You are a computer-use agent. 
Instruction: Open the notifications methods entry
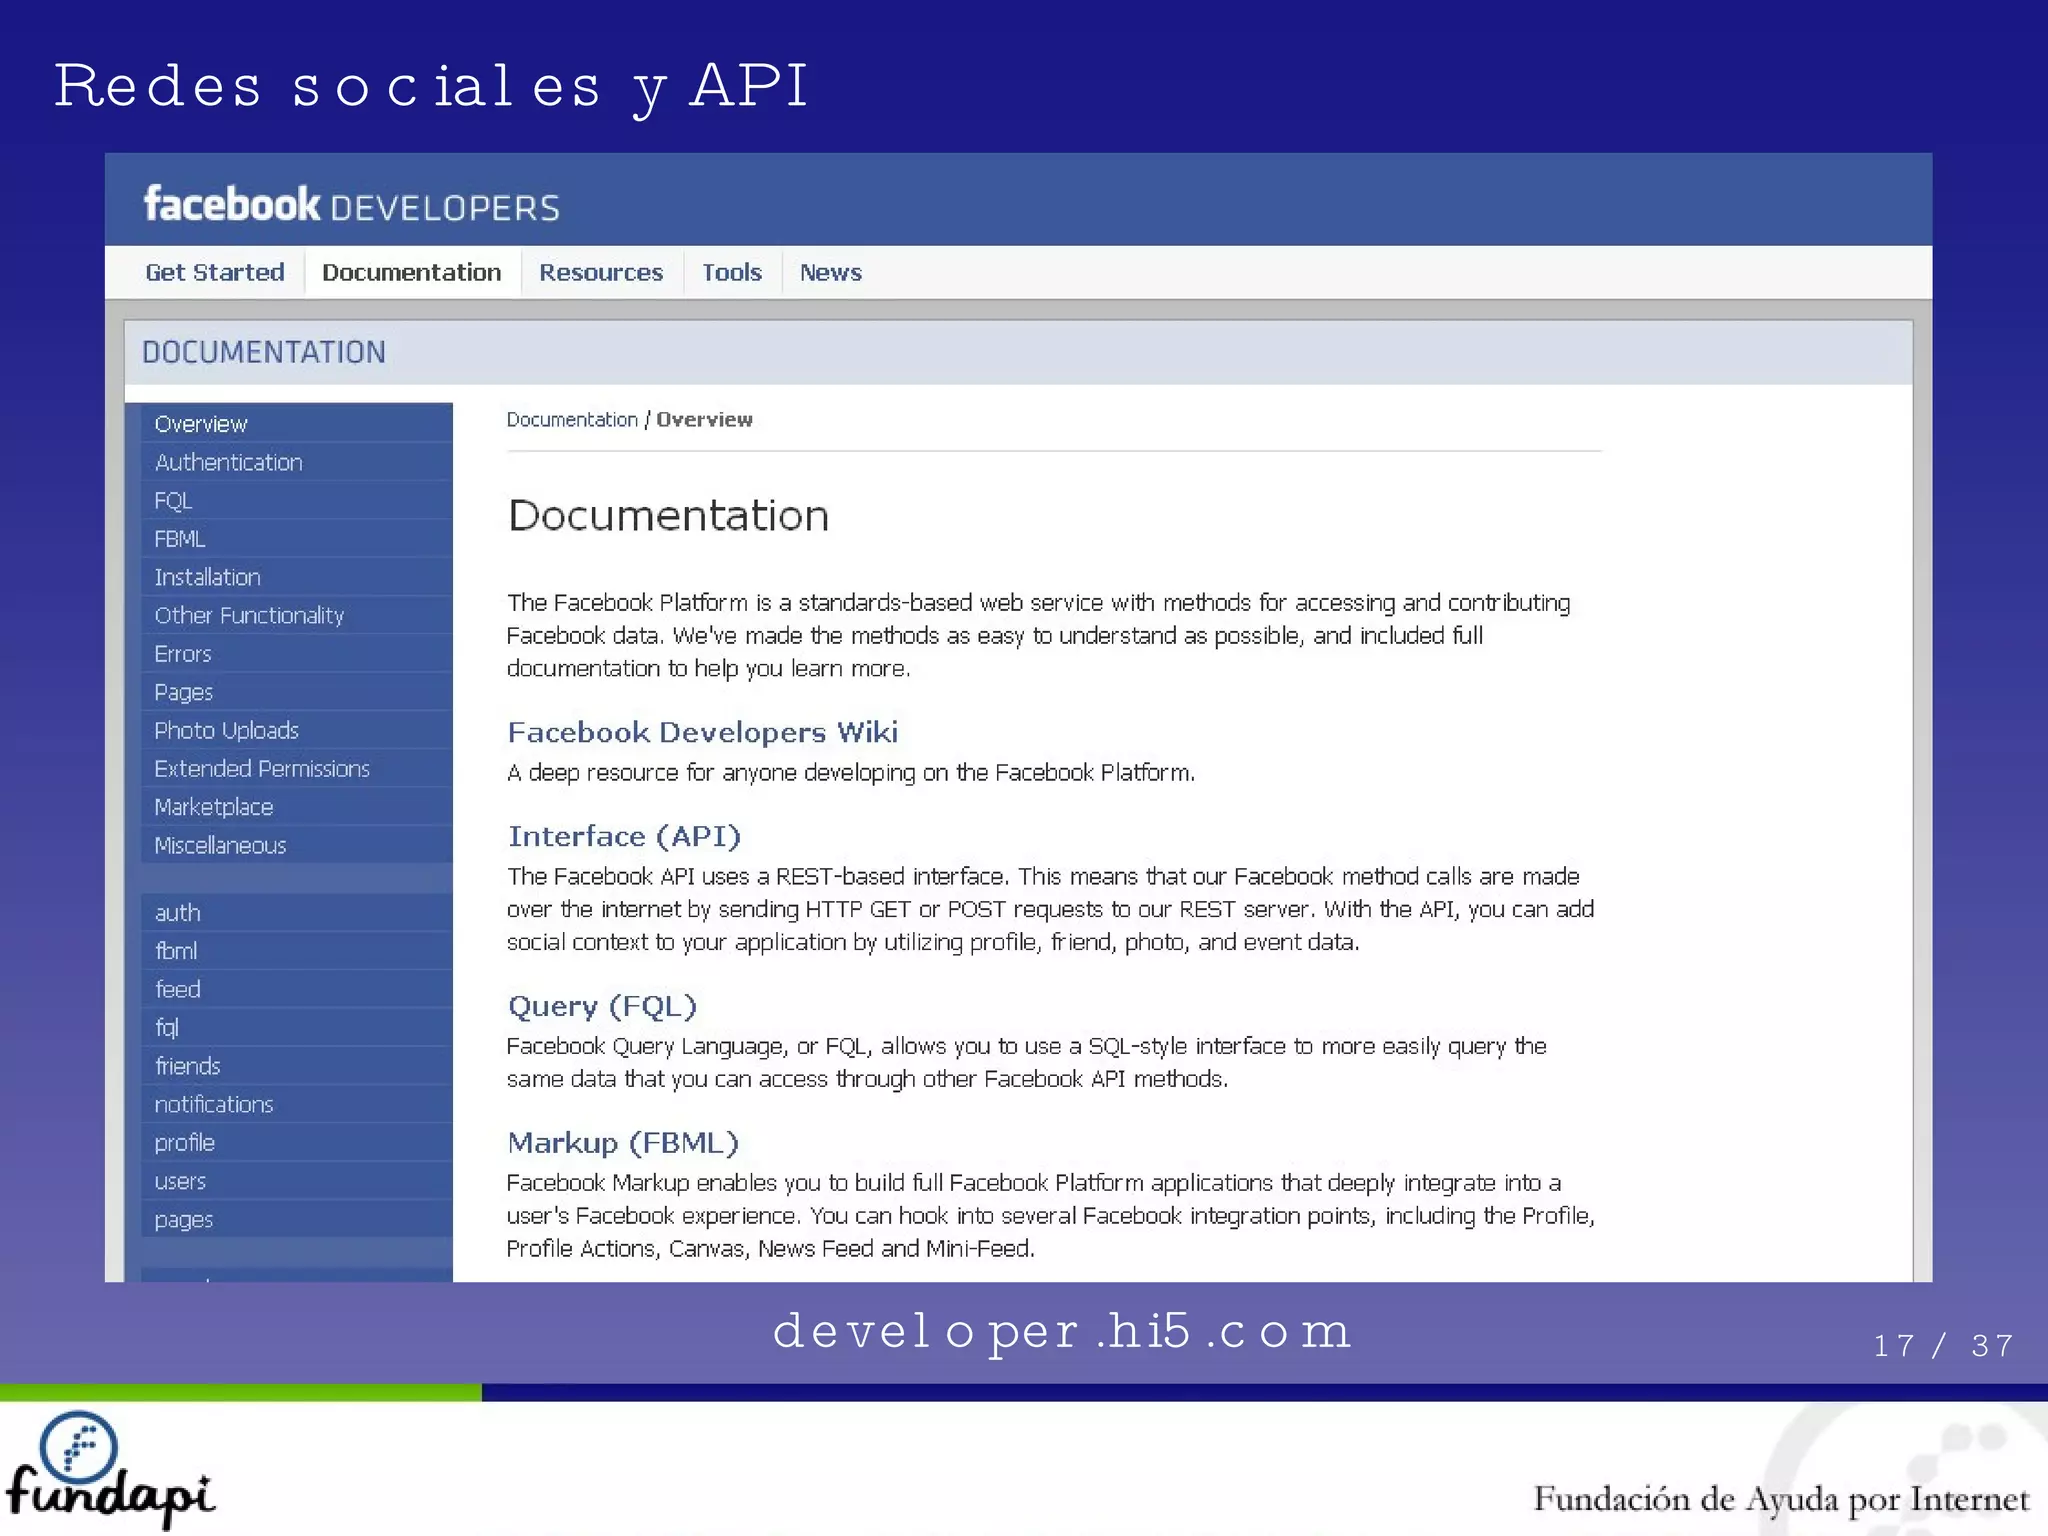297,1104
